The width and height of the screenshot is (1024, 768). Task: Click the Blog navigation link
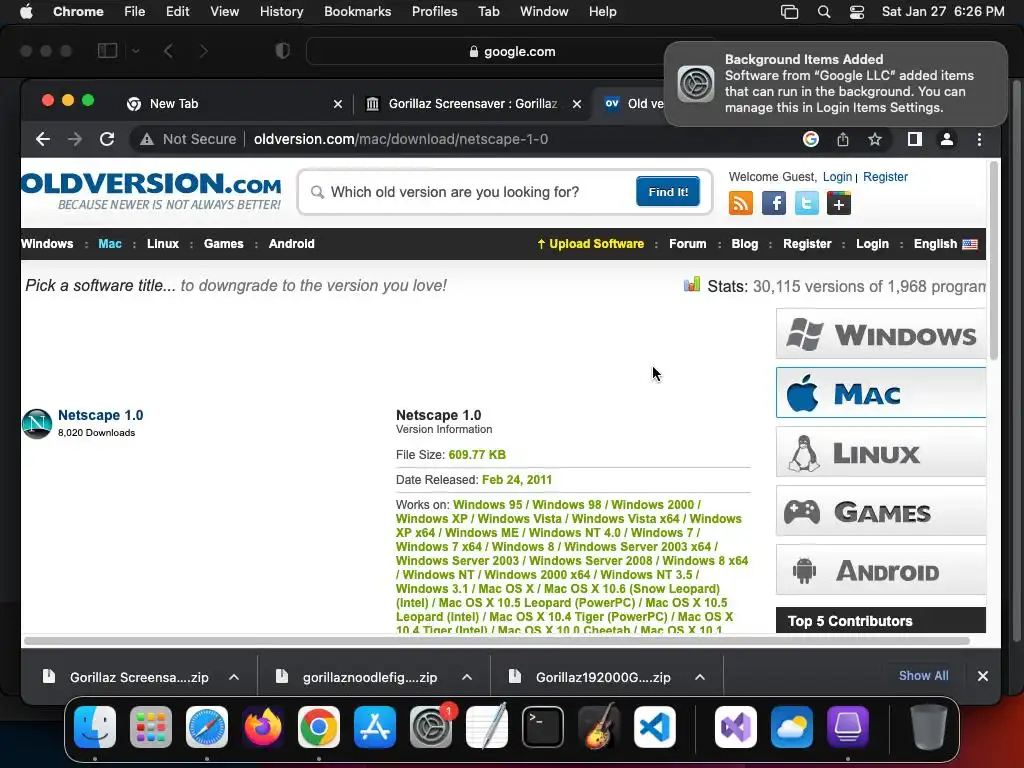tap(744, 244)
